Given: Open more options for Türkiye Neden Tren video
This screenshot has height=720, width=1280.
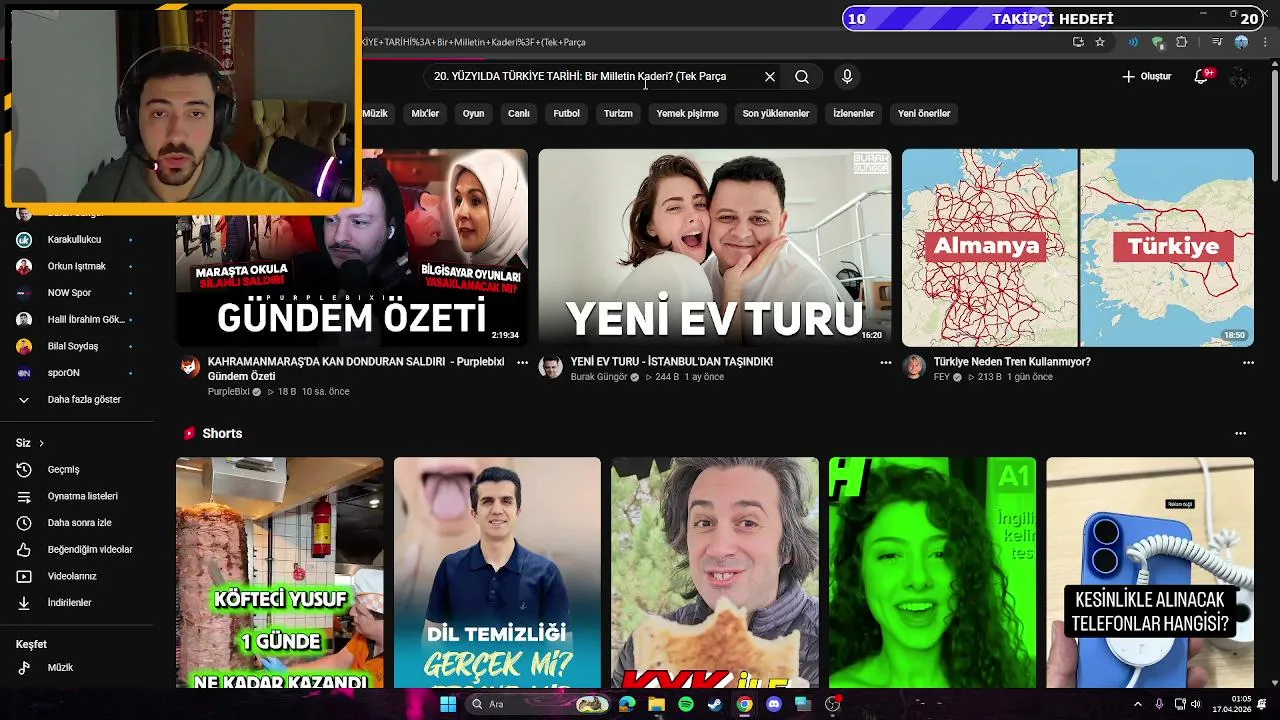Looking at the screenshot, I should click(1248, 363).
